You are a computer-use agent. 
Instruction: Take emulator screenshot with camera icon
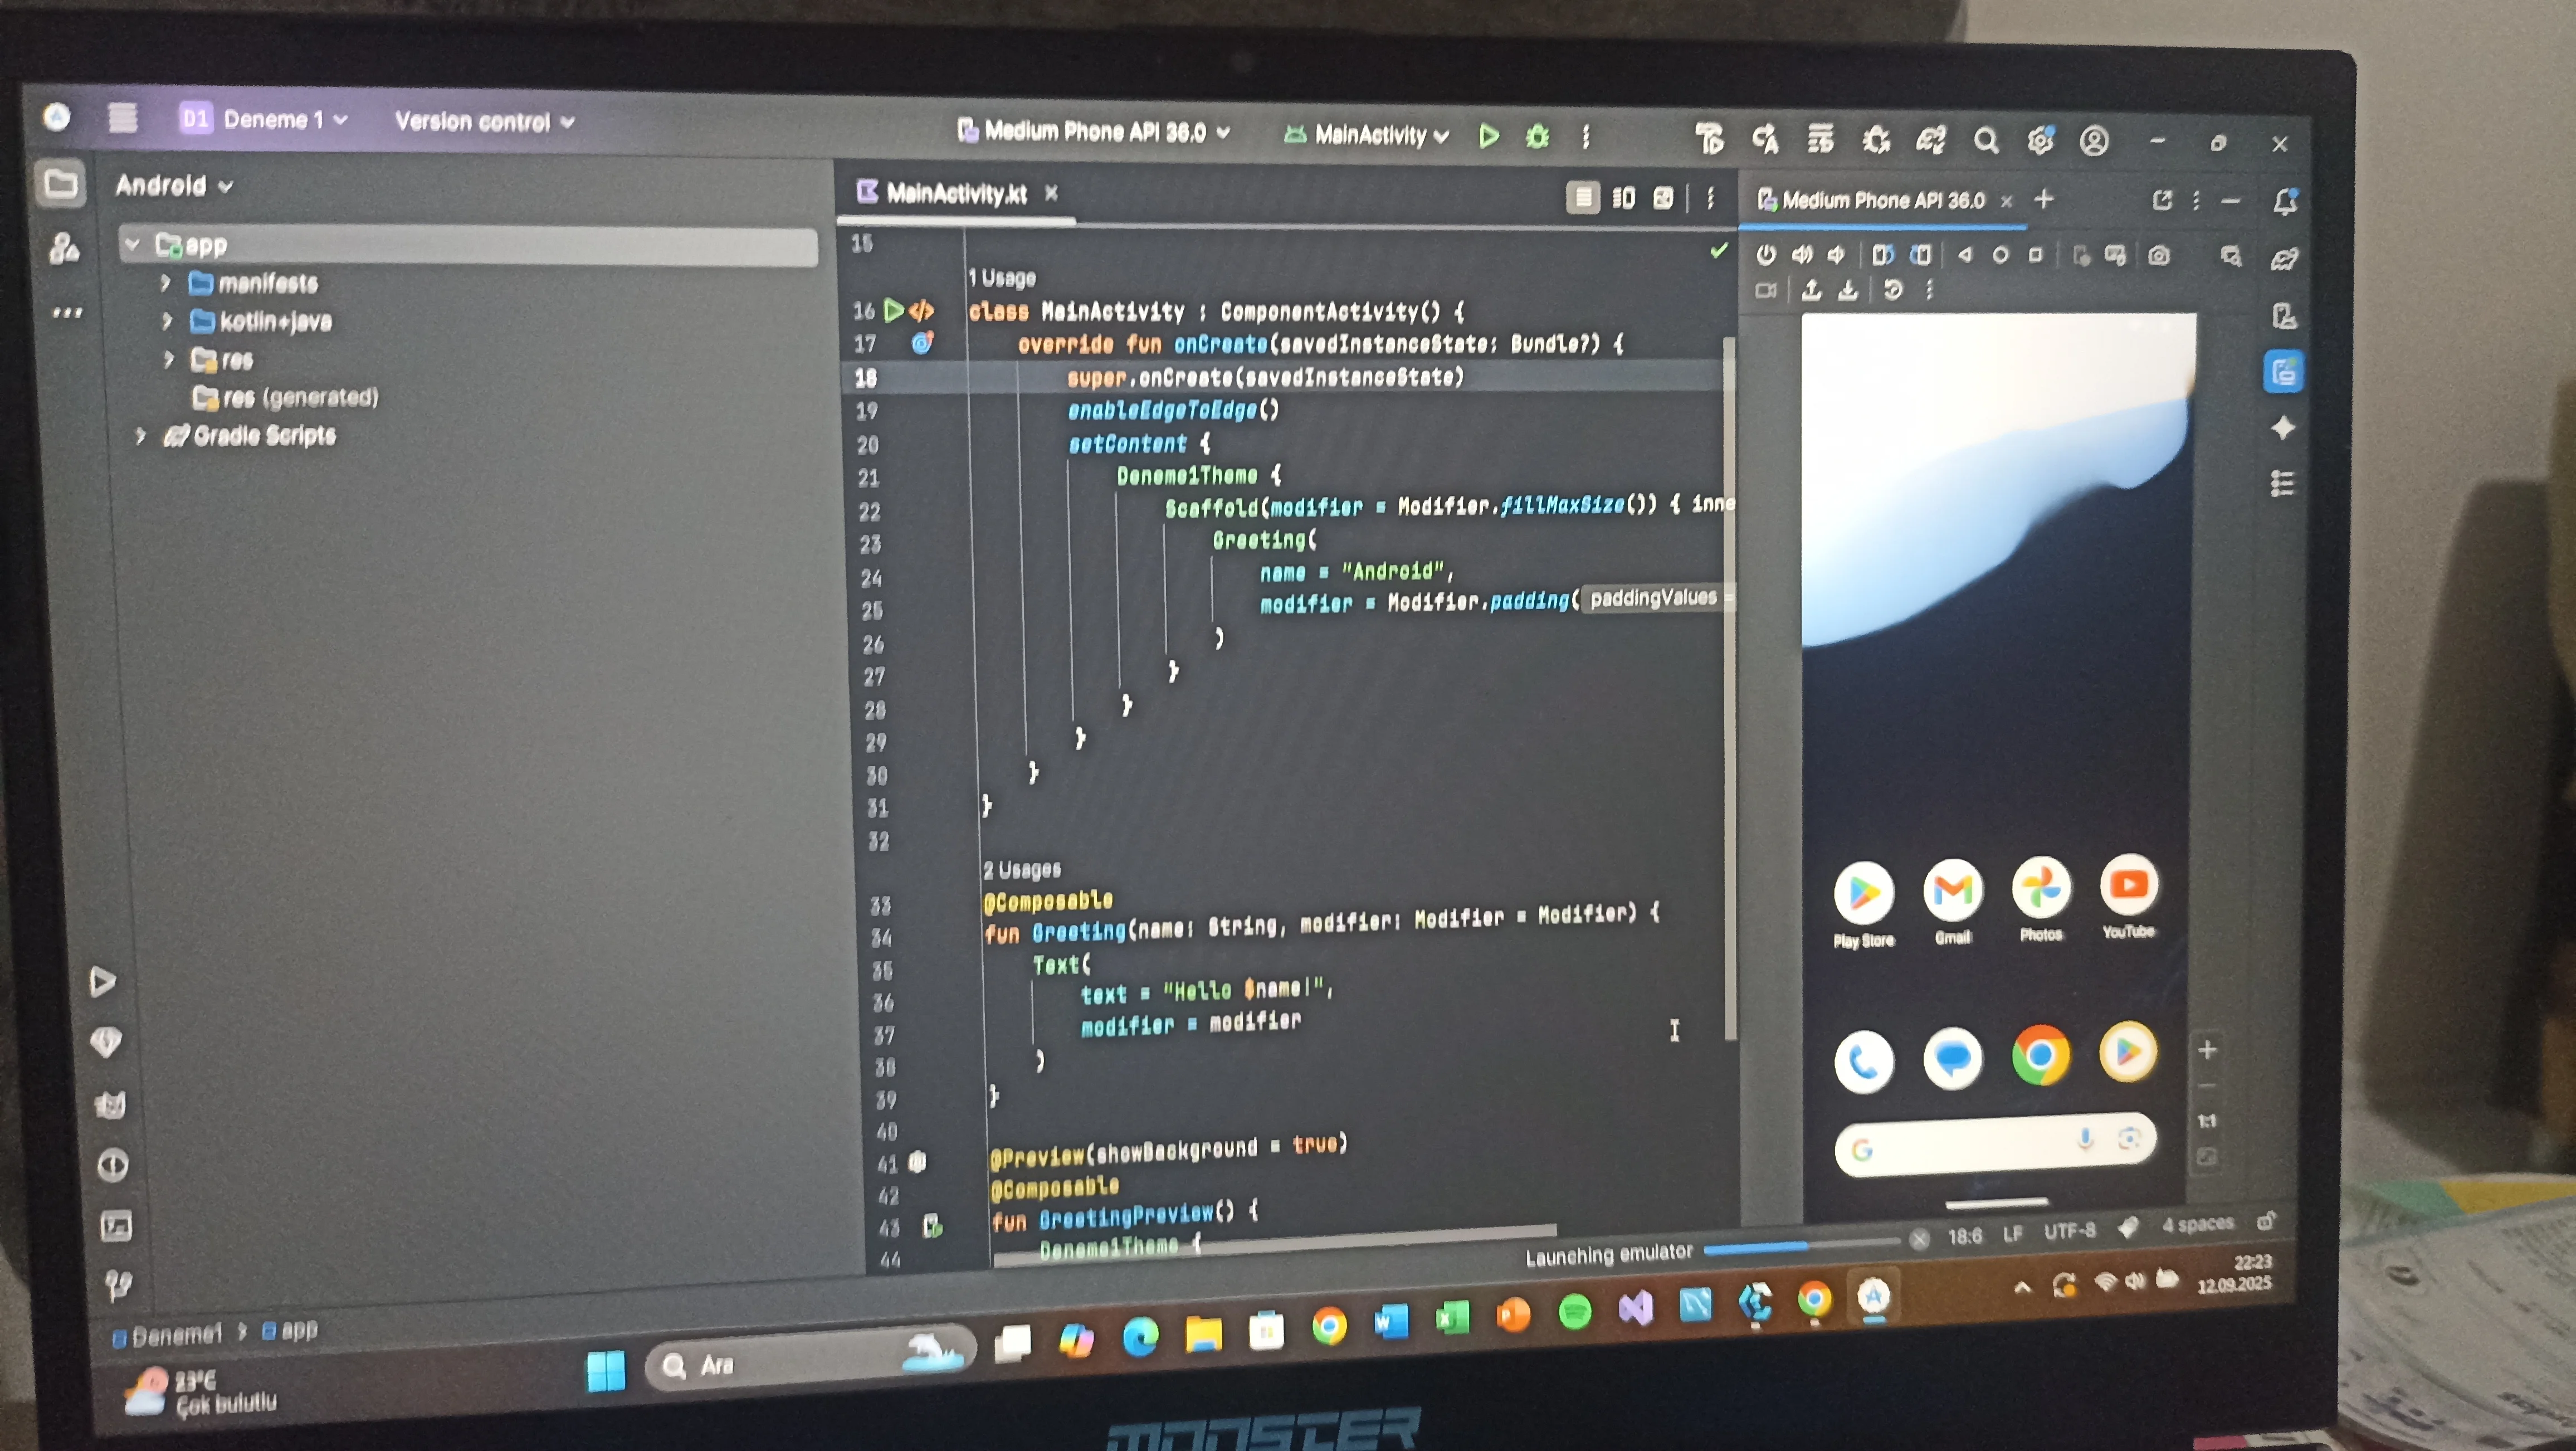tap(2159, 256)
